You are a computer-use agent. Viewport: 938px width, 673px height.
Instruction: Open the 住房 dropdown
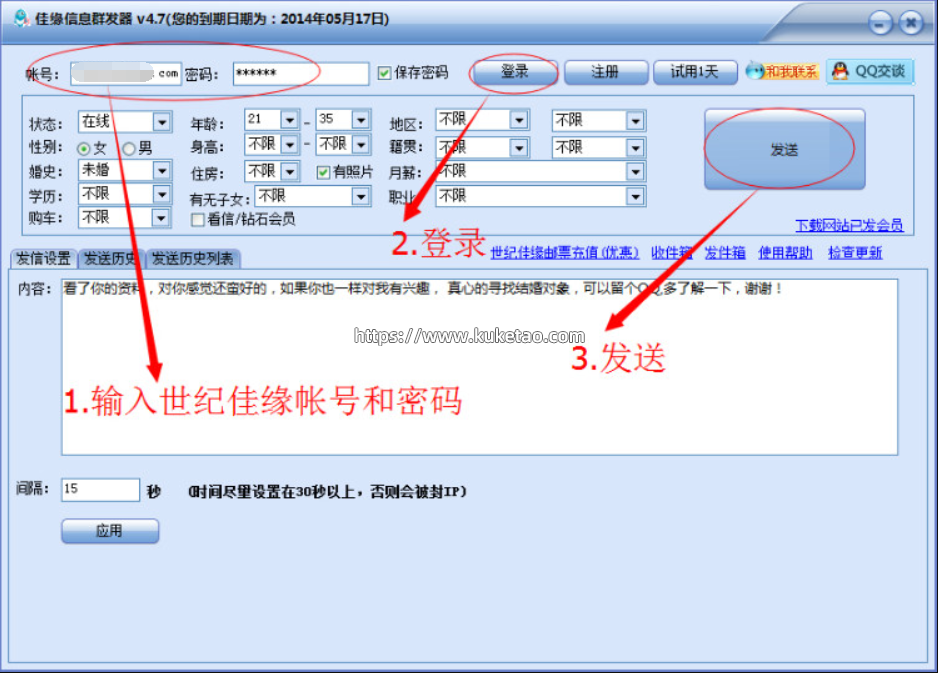pyautogui.click(x=272, y=172)
